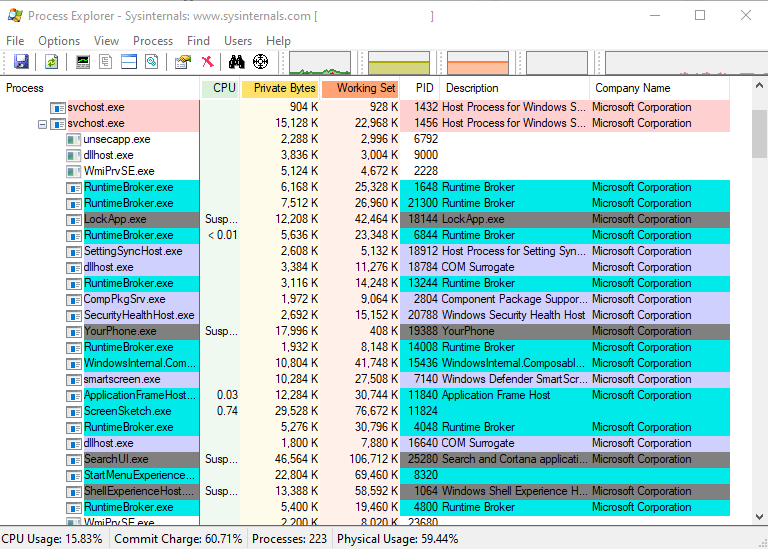Click 'Processes: 223' in status bar
768x549 pixels.
point(289,539)
